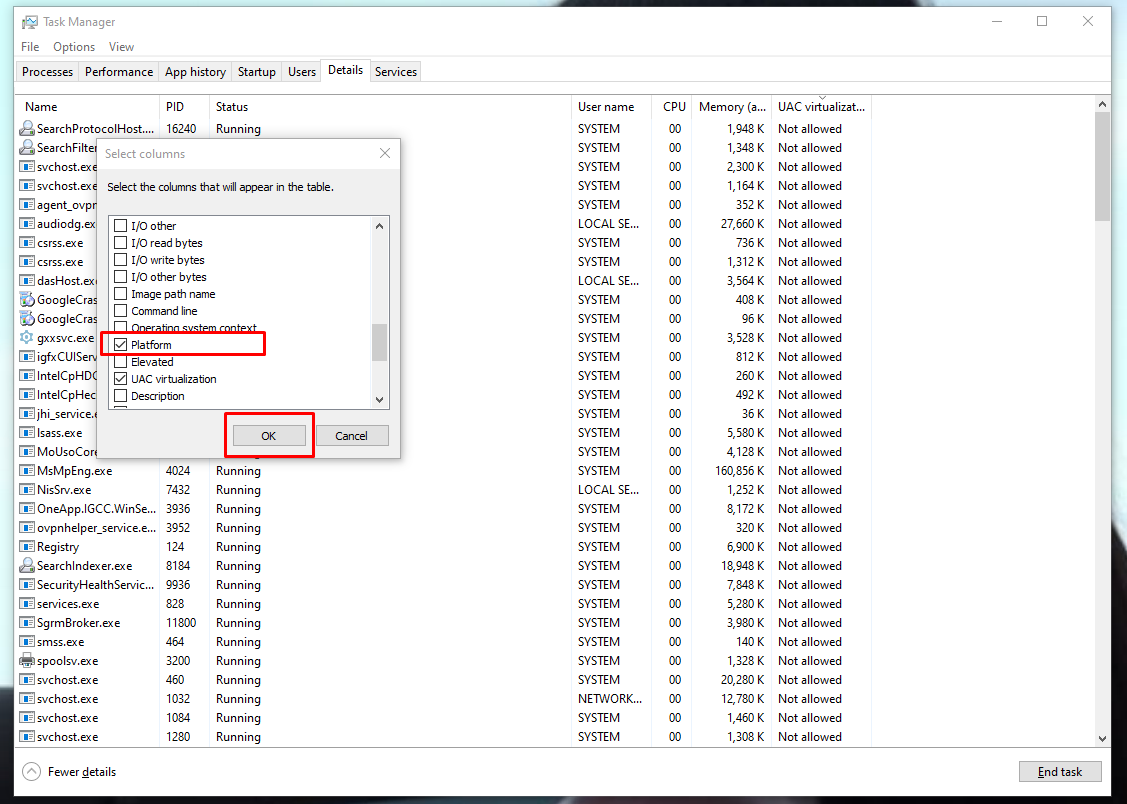Screen dimensions: 1127x804
Task: Check the I/O read bytes checkbox
Action: tap(121, 243)
